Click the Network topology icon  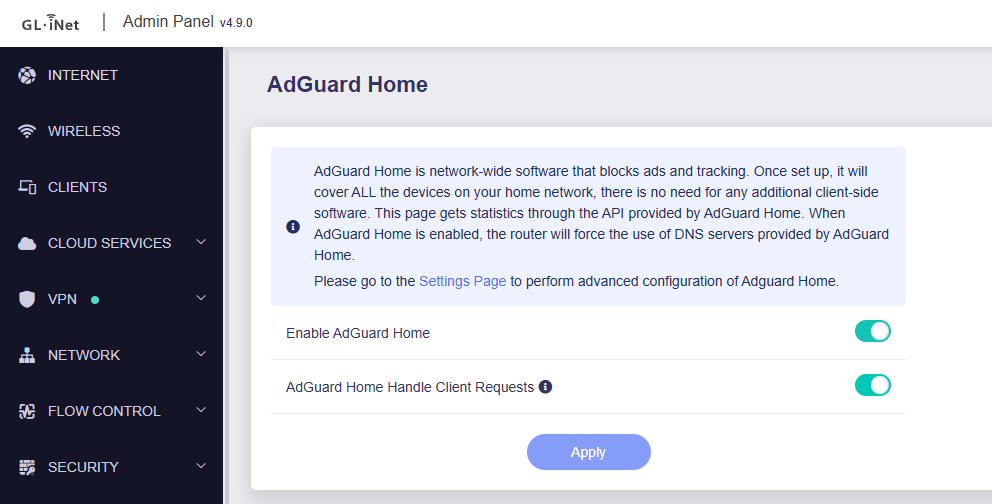click(27, 355)
